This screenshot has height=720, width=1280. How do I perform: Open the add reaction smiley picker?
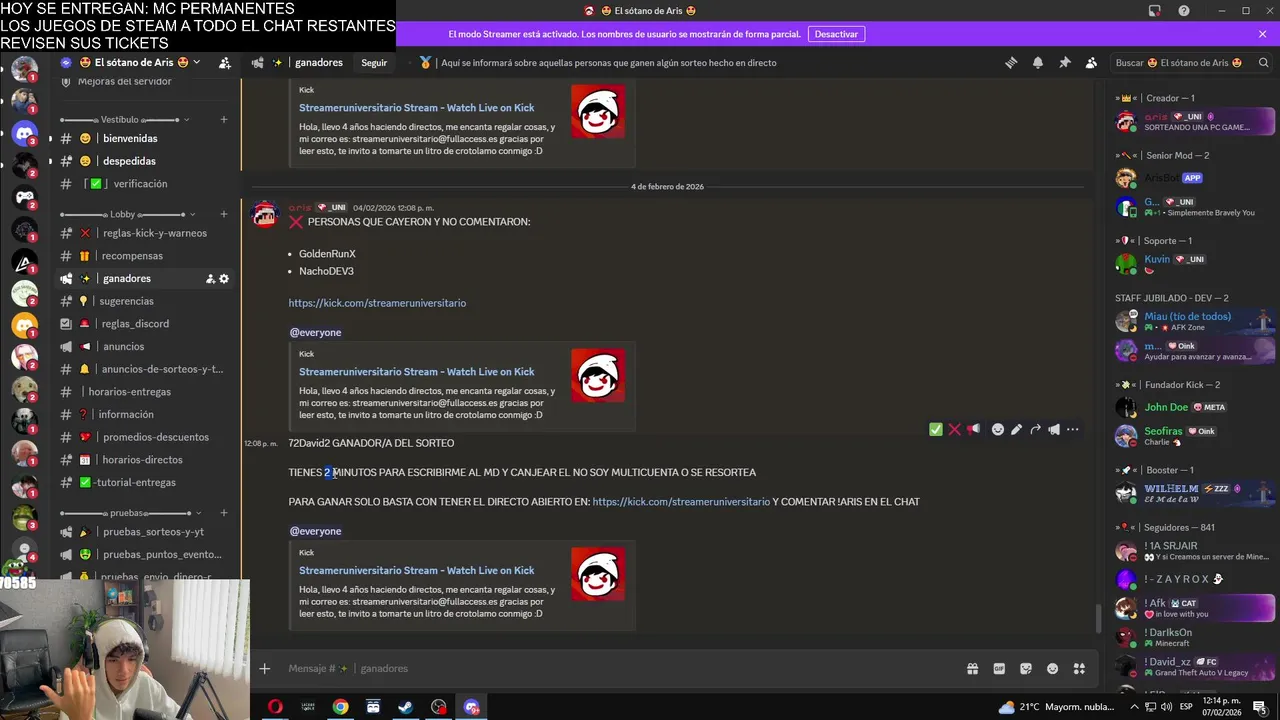point(997,429)
